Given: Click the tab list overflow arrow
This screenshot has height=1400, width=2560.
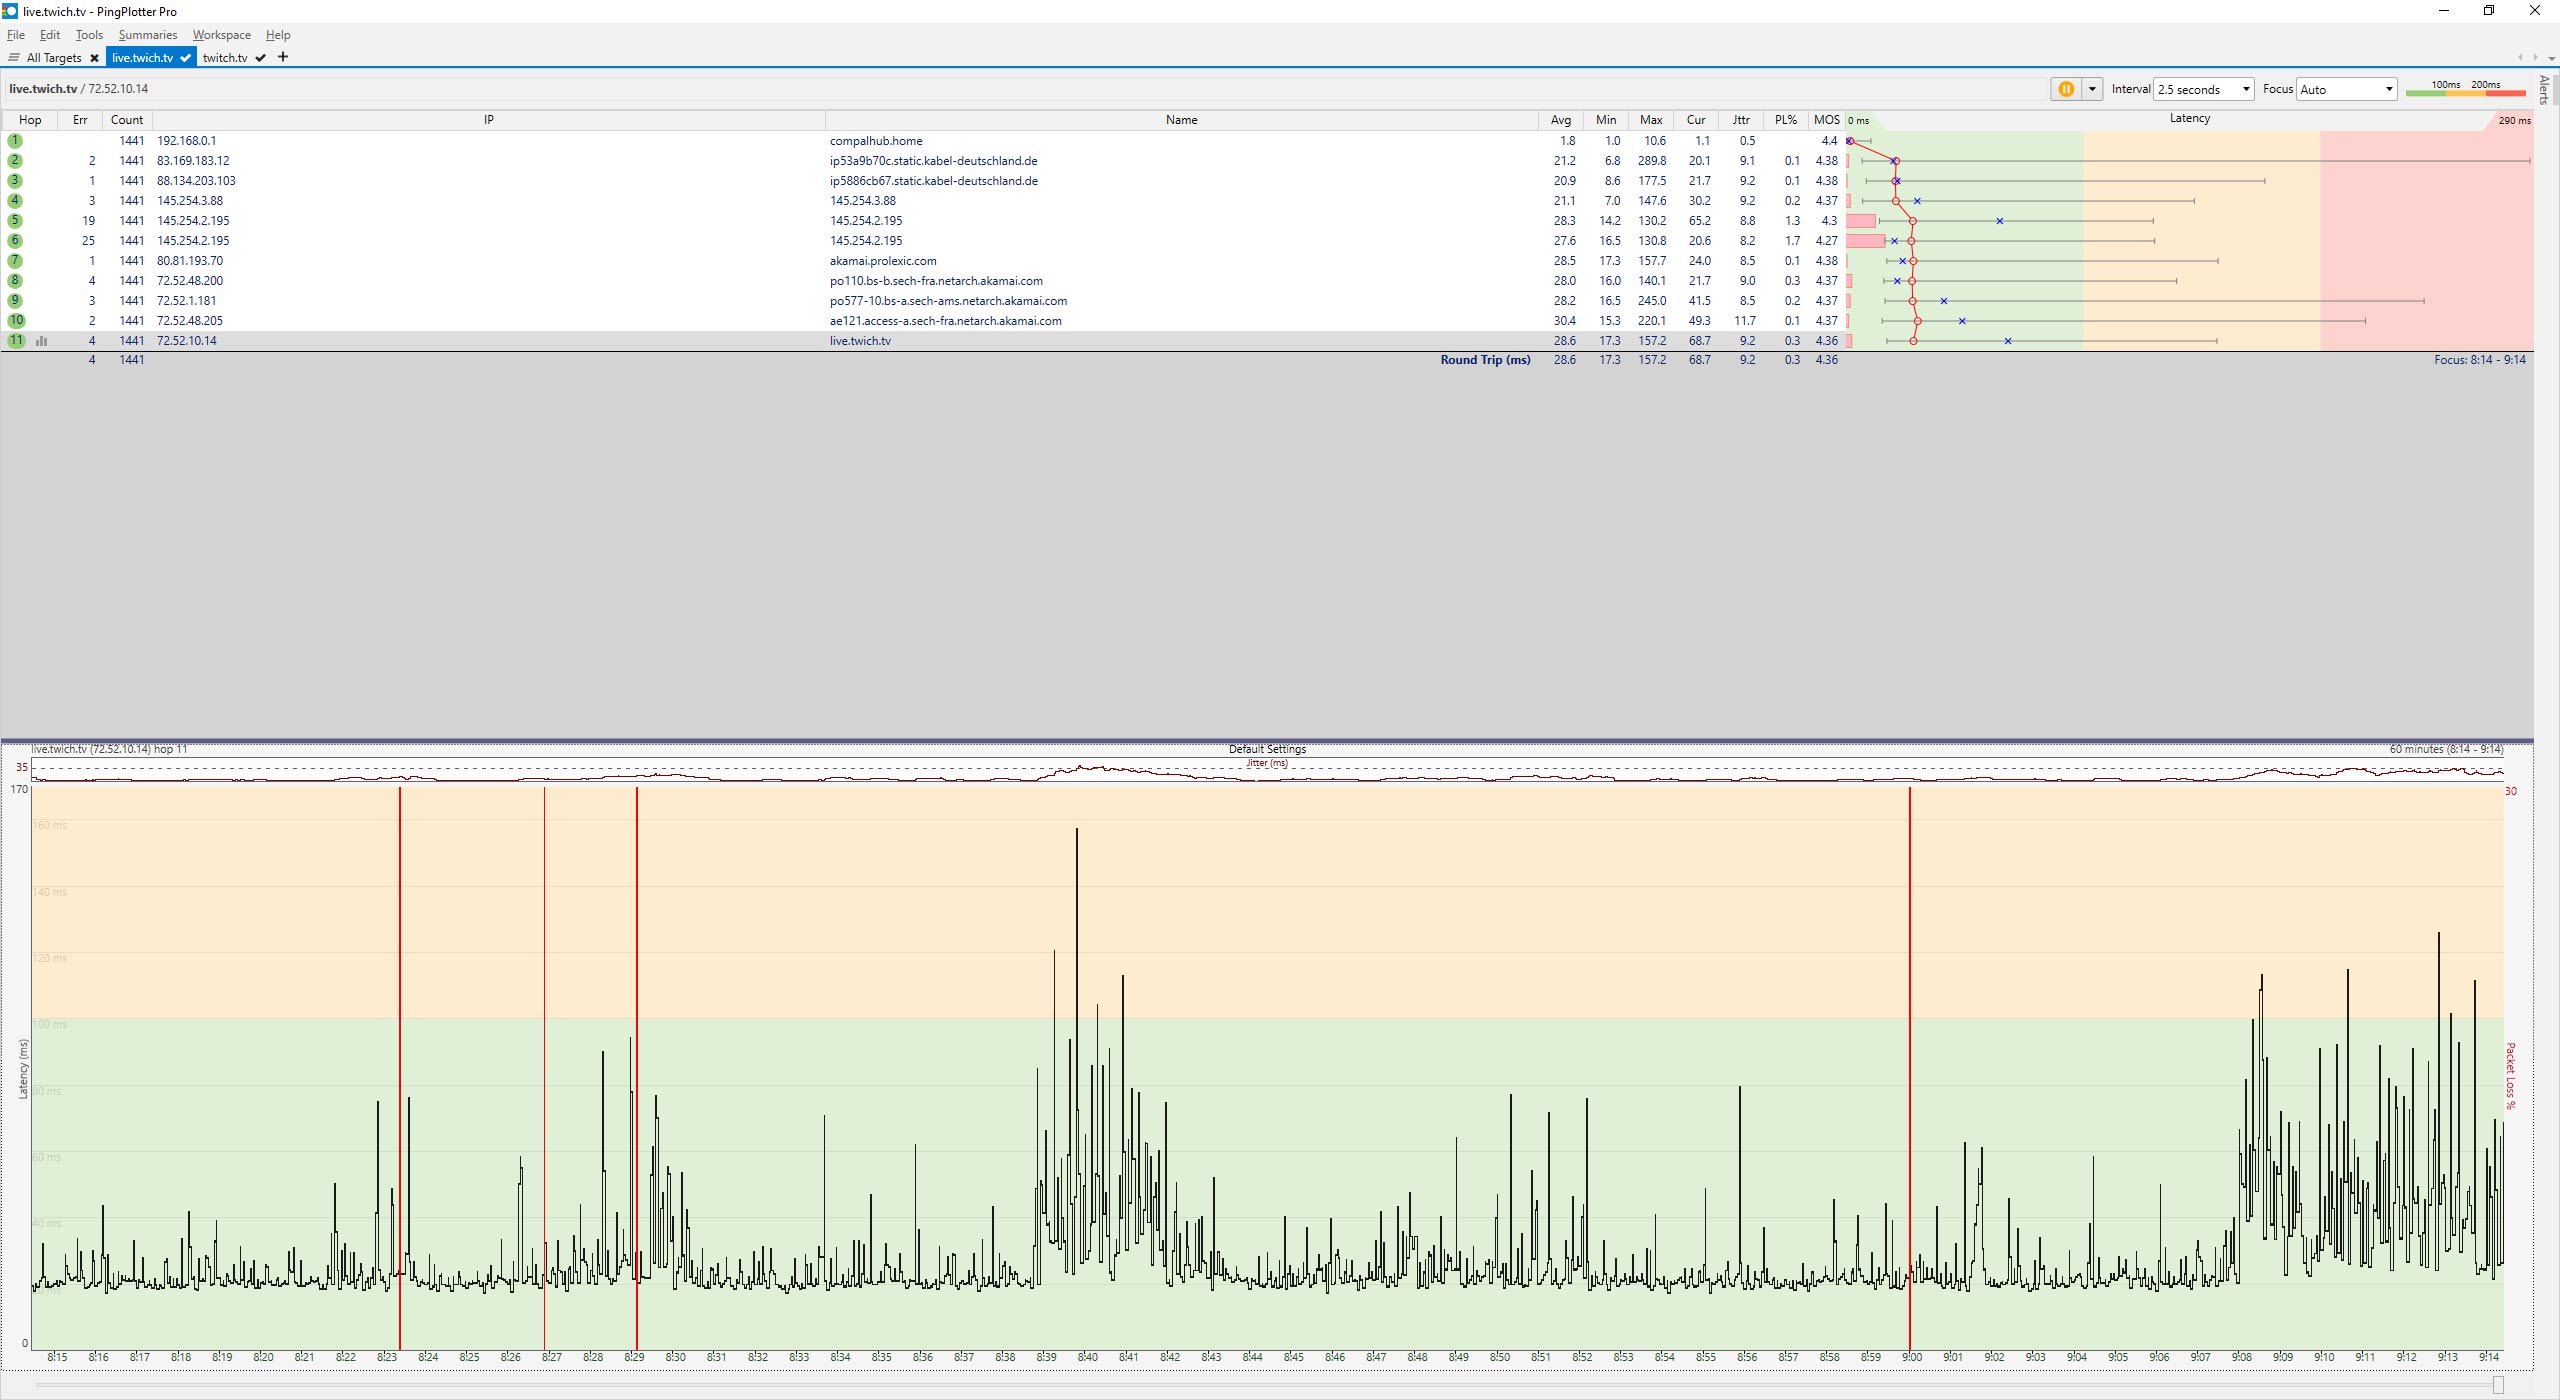Looking at the screenshot, I should [2552, 57].
